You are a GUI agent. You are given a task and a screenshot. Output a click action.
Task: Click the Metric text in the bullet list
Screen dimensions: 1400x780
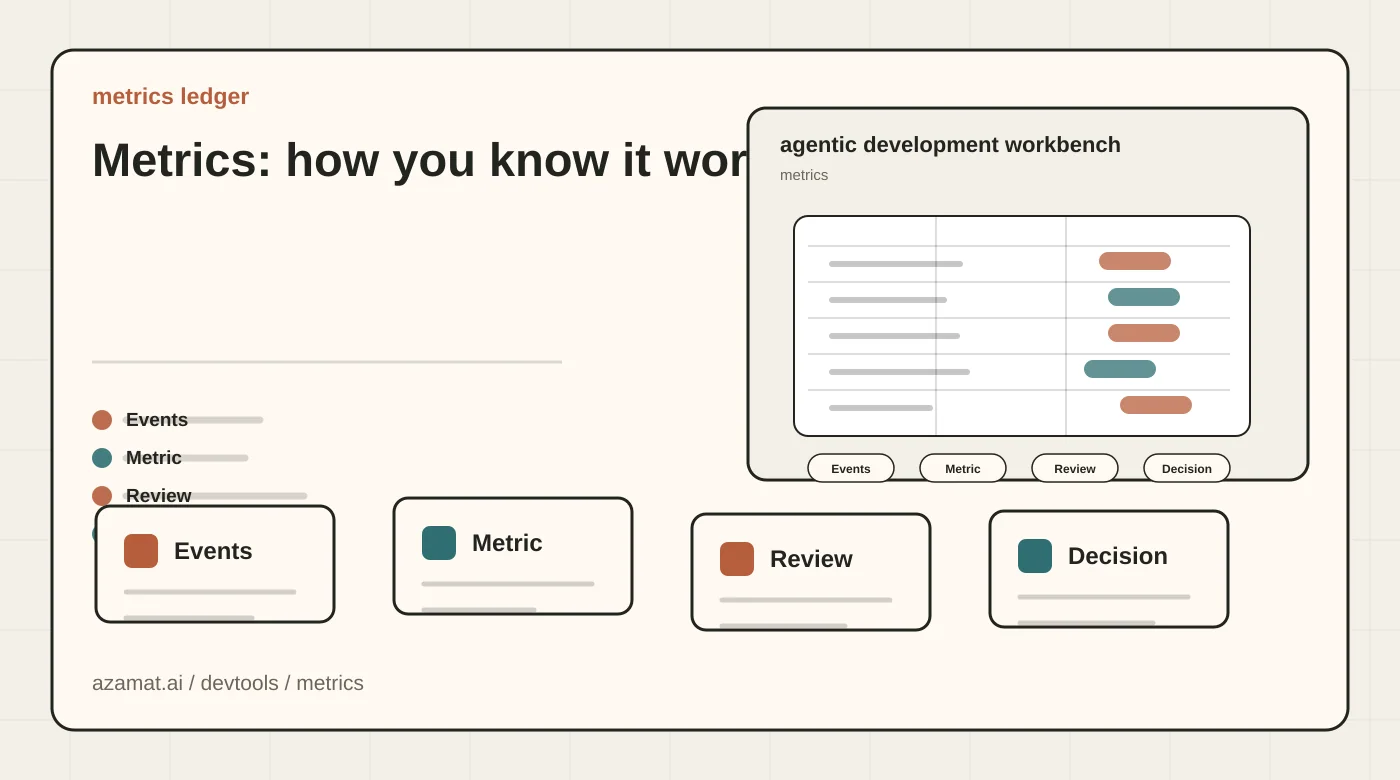(154, 458)
